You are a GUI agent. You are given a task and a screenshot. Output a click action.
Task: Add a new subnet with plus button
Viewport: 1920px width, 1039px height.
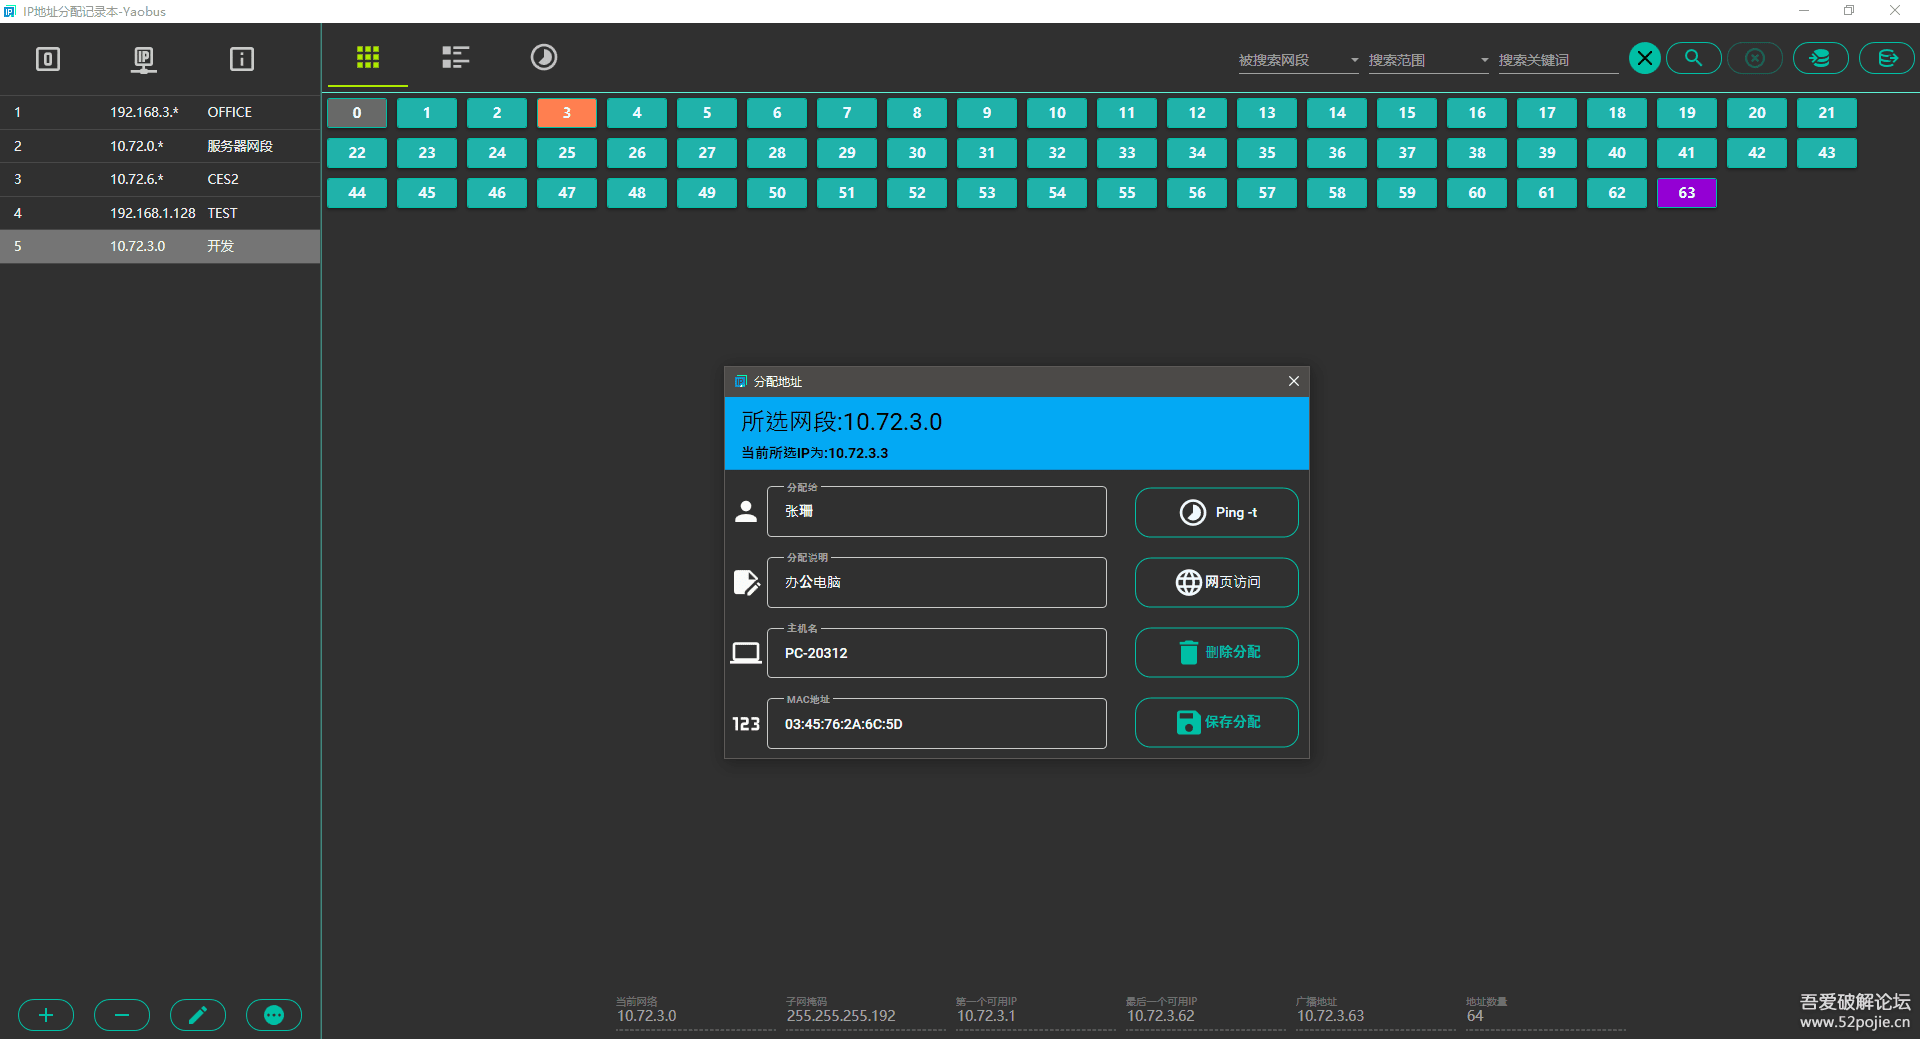tap(46, 1015)
